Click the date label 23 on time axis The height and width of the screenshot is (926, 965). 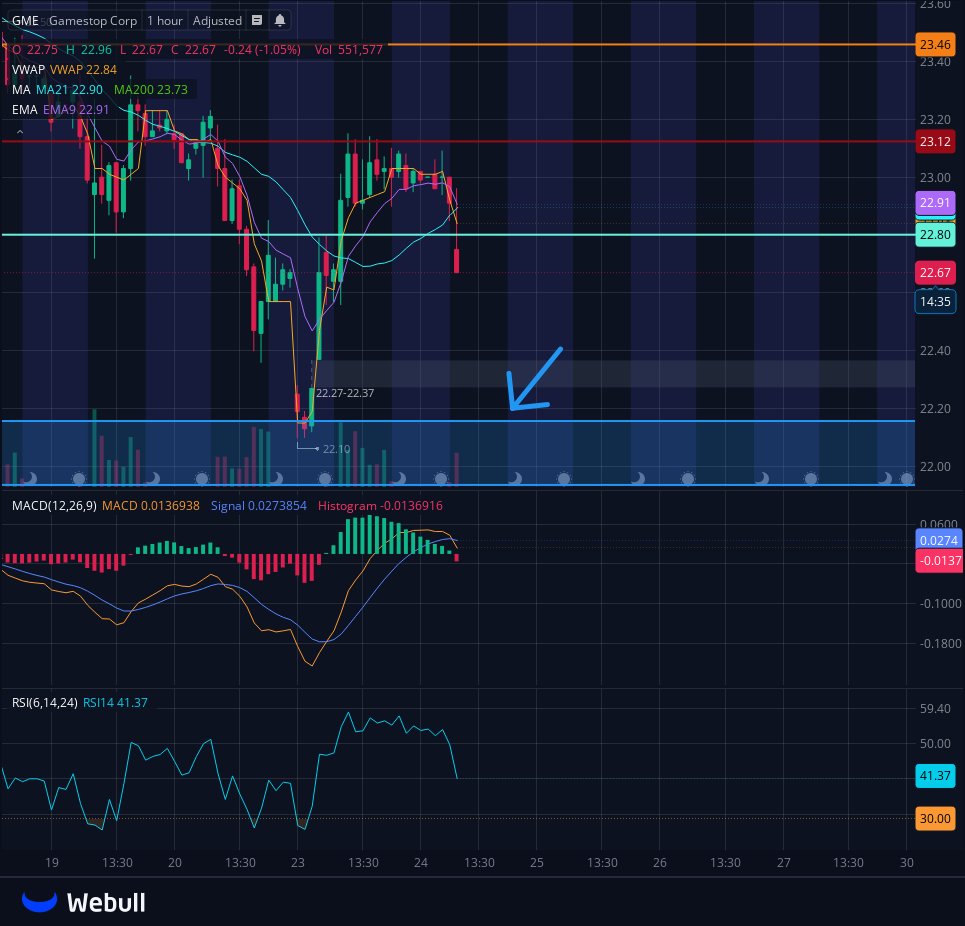click(298, 863)
